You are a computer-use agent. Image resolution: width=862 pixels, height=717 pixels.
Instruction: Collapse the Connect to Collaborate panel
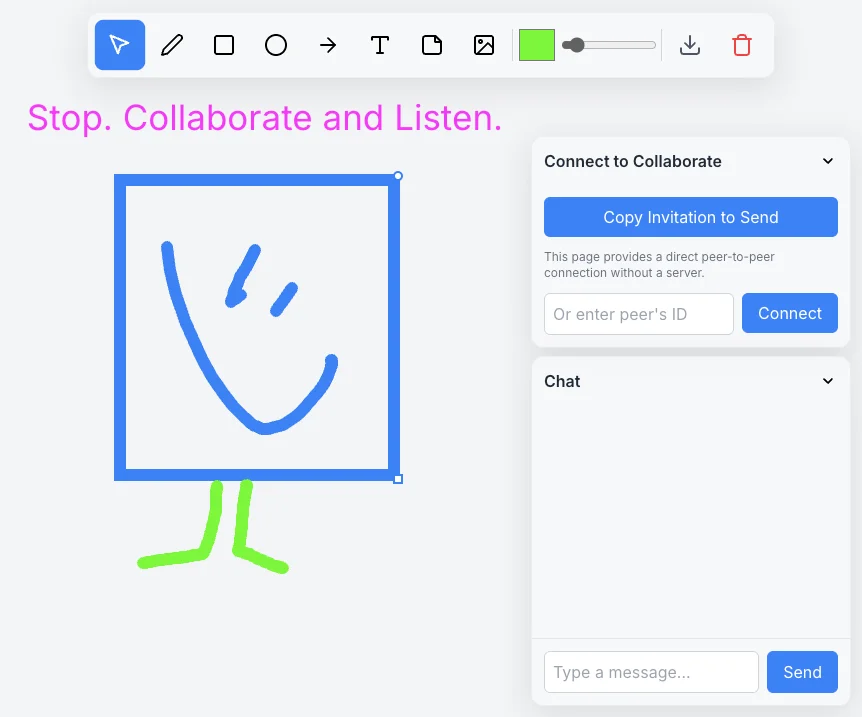pos(827,161)
